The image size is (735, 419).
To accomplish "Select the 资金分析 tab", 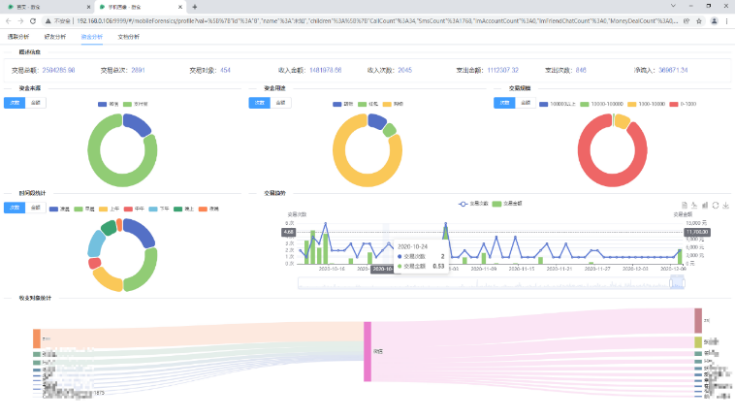I will click(92, 37).
